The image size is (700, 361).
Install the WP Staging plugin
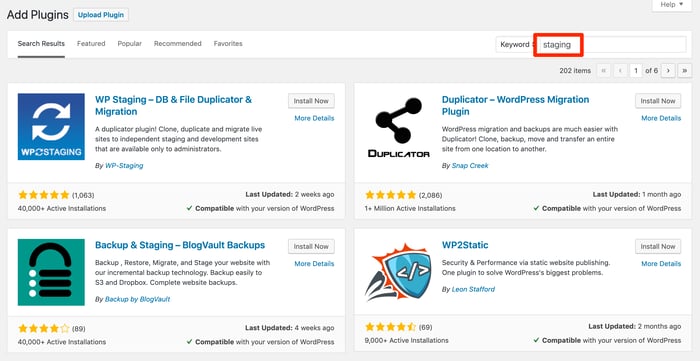click(311, 101)
